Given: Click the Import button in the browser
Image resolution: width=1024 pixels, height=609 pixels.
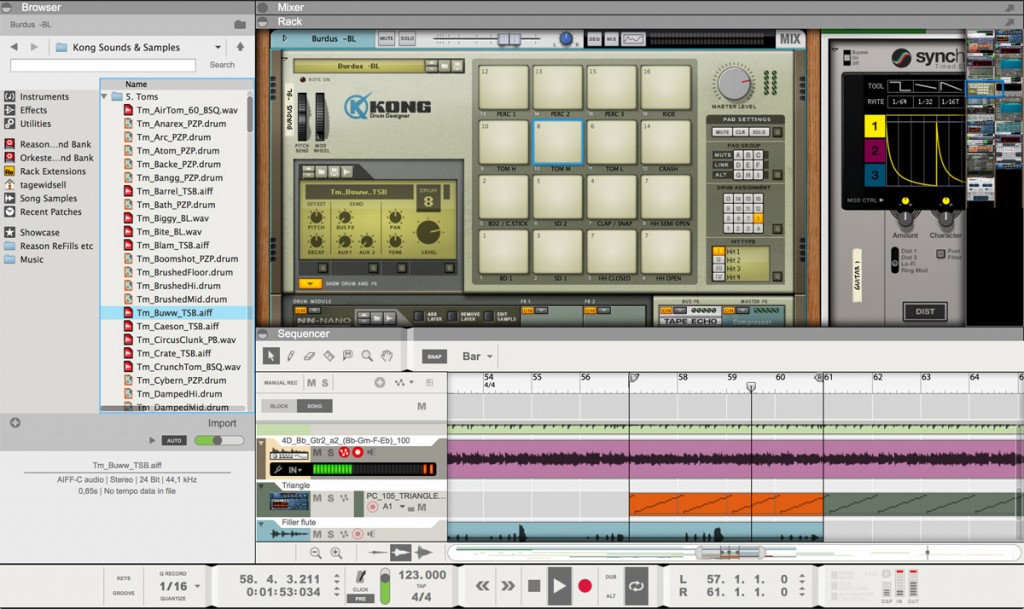Looking at the screenshot, I should 222,422.
